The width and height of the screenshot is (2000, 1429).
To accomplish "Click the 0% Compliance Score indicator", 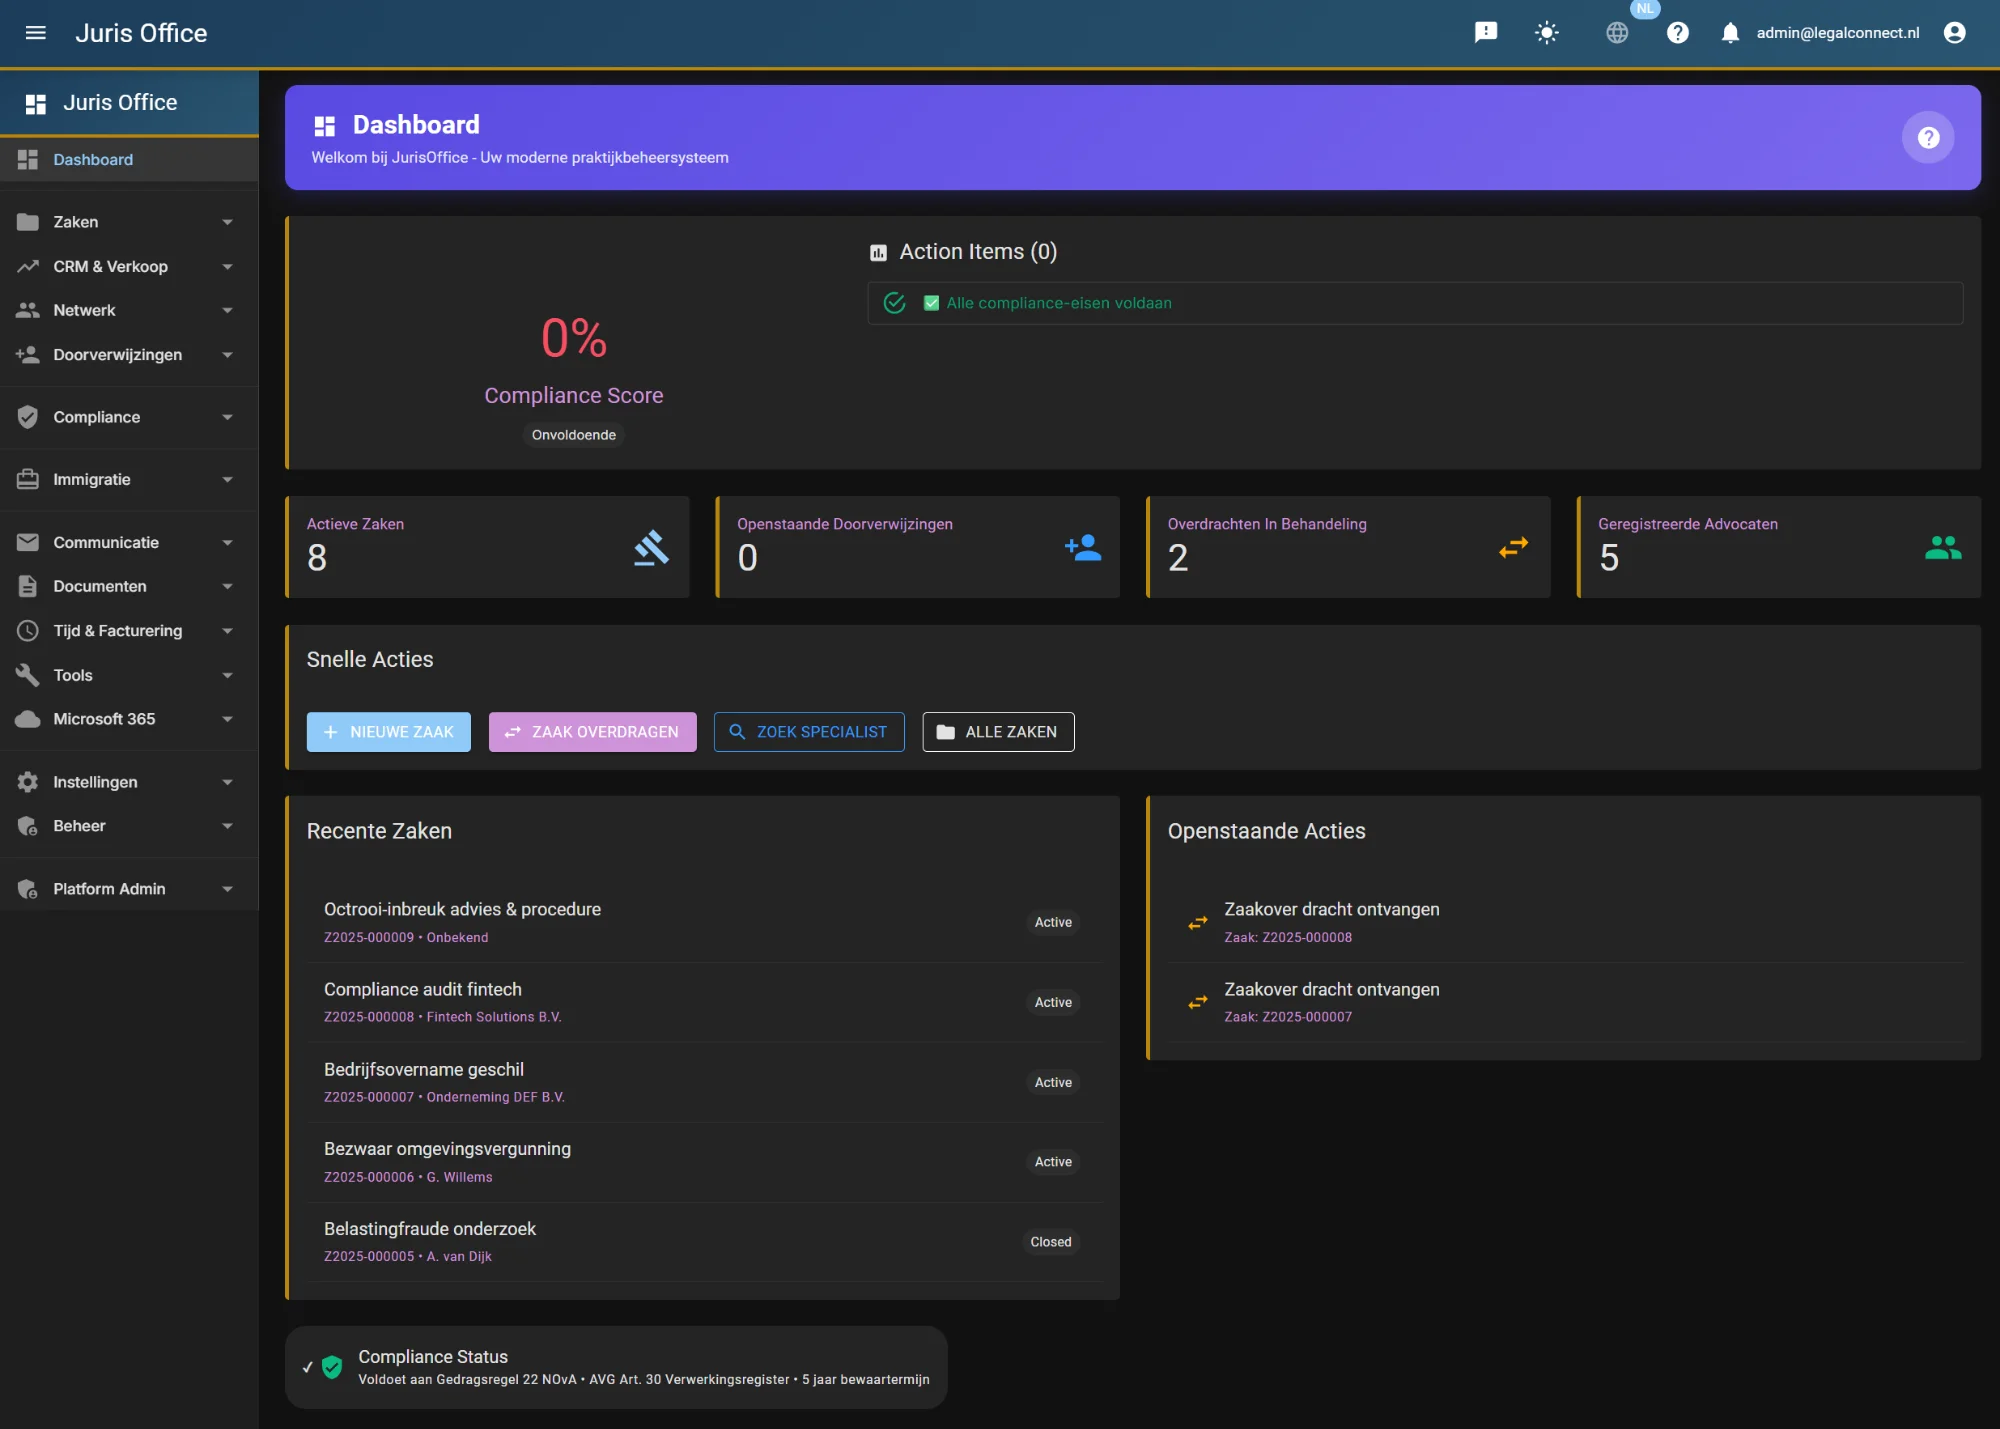I will [x=574, y=338].
